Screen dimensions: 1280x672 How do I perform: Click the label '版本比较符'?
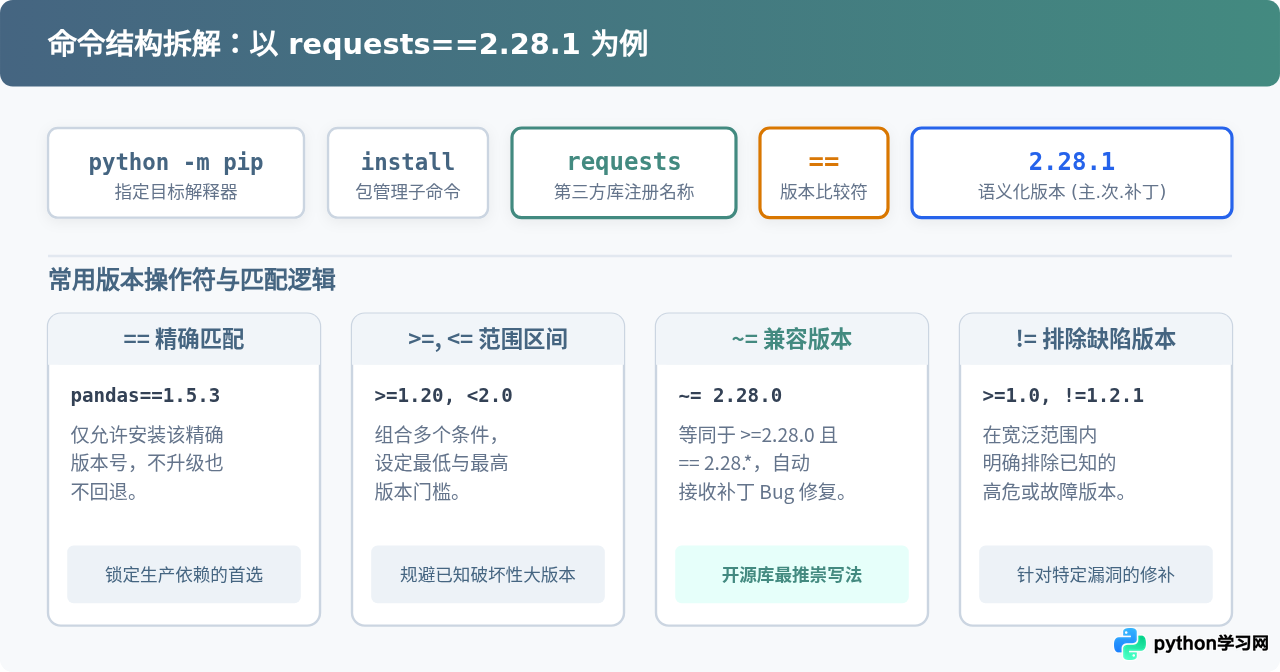(824, 192)
